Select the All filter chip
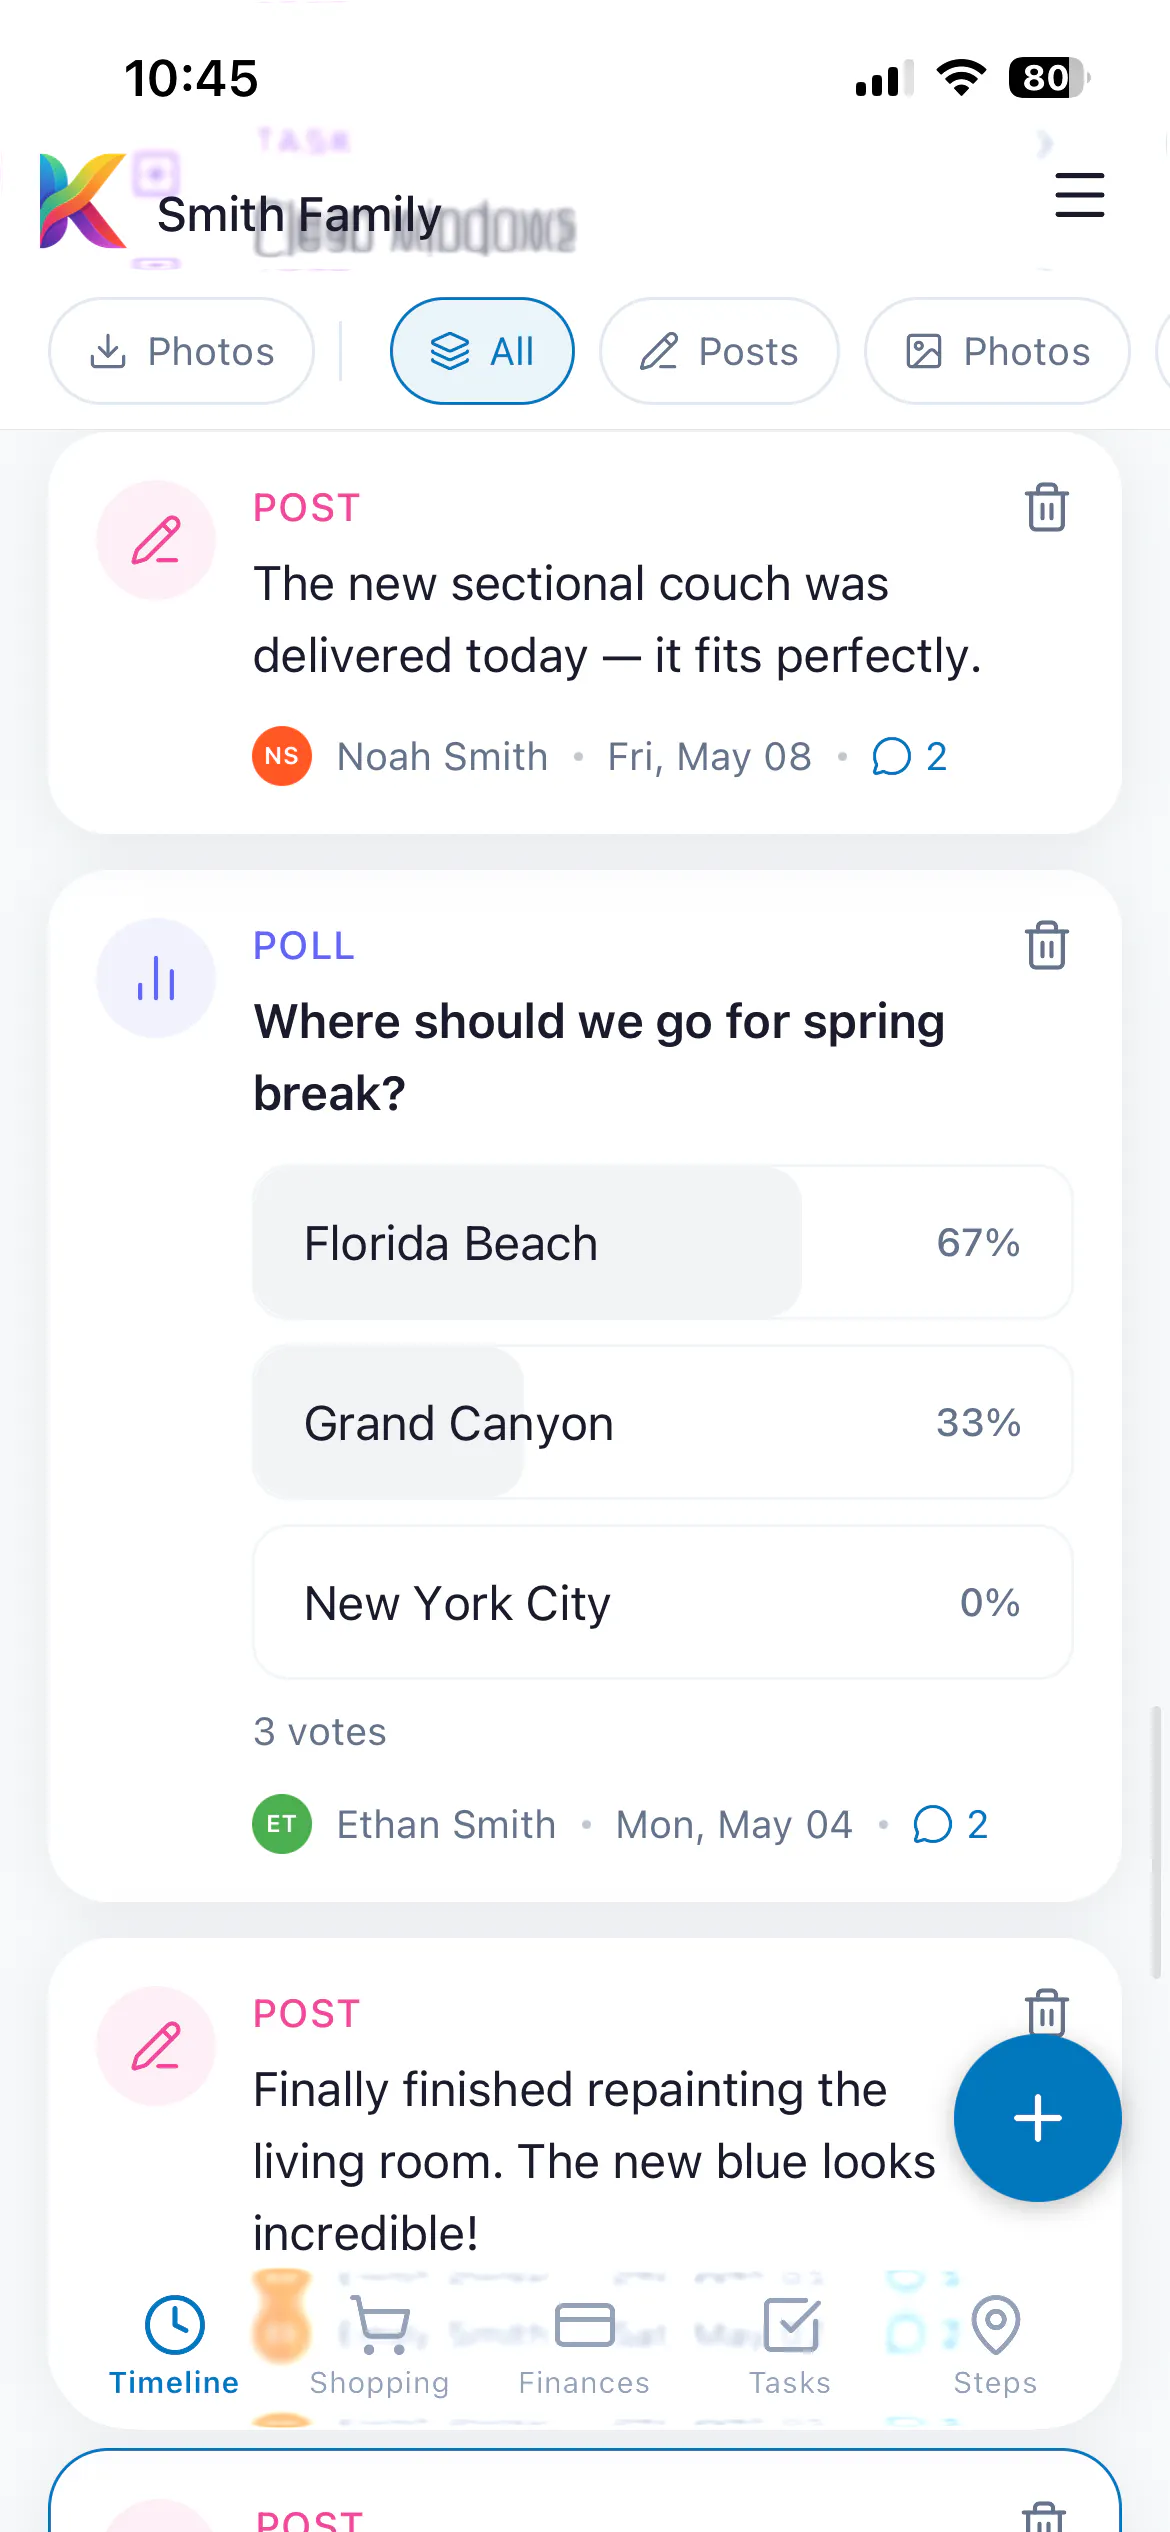This screenshot has height=2532, width=1170. [x=482, y=351]
